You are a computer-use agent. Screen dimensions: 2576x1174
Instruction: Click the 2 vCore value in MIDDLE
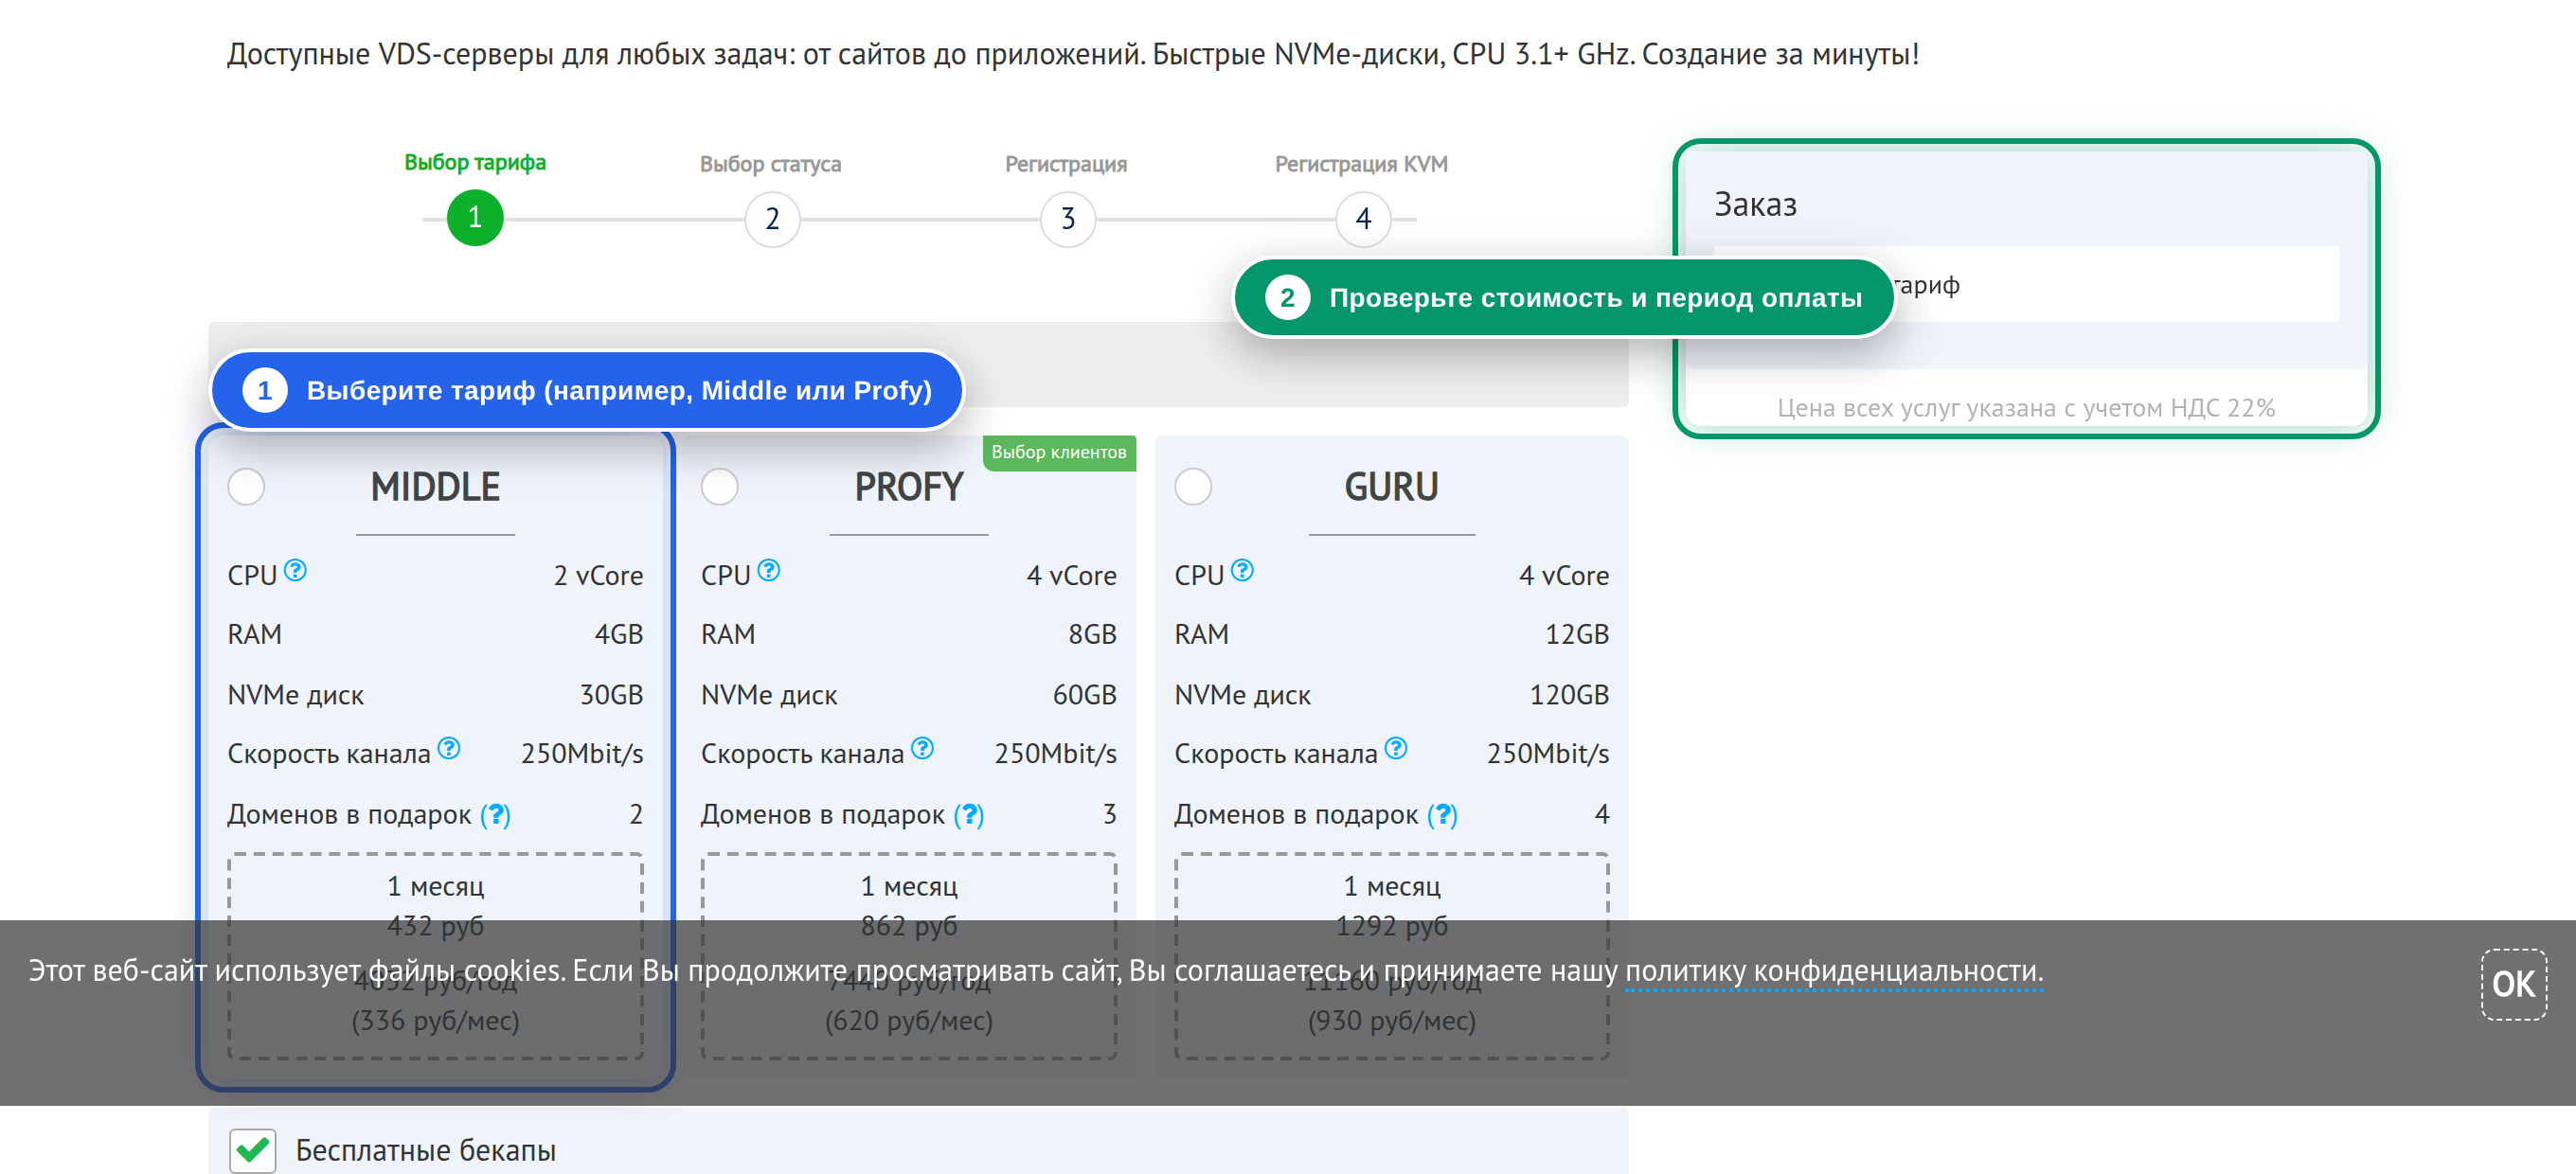pyautogui.click(x=598, y=576)
